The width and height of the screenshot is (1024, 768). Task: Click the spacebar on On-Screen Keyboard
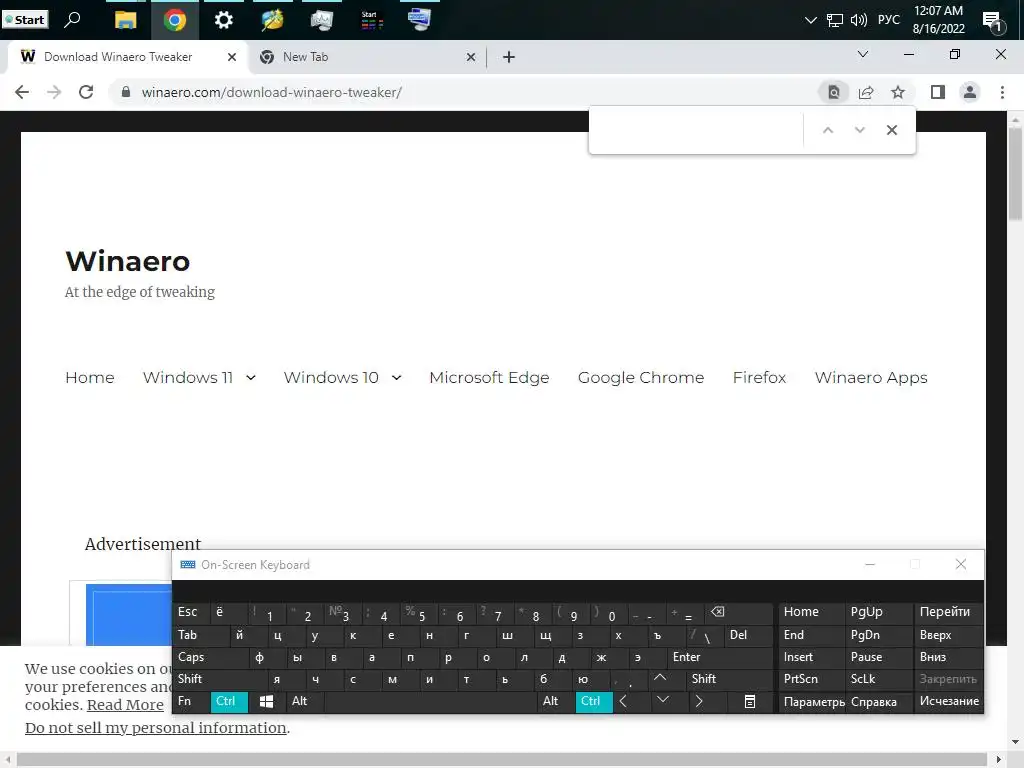pos(430,701)
